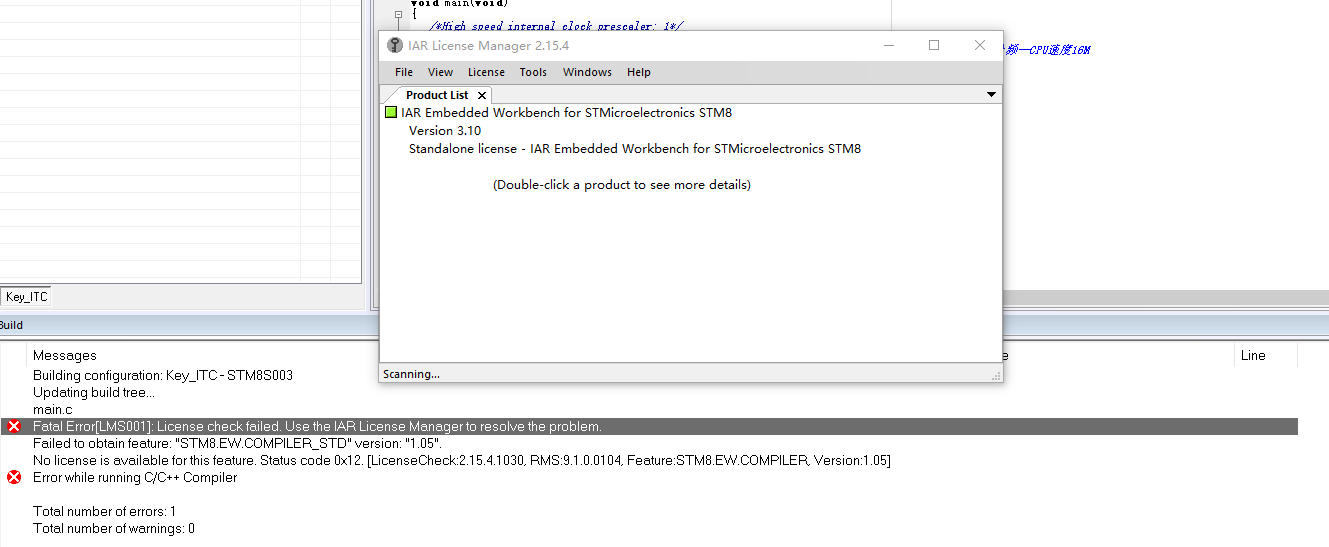Click the green status square beside STM8 product
Image resolution: width=1329 pixels, height=547 pixels.
click(x=391, y=113)
